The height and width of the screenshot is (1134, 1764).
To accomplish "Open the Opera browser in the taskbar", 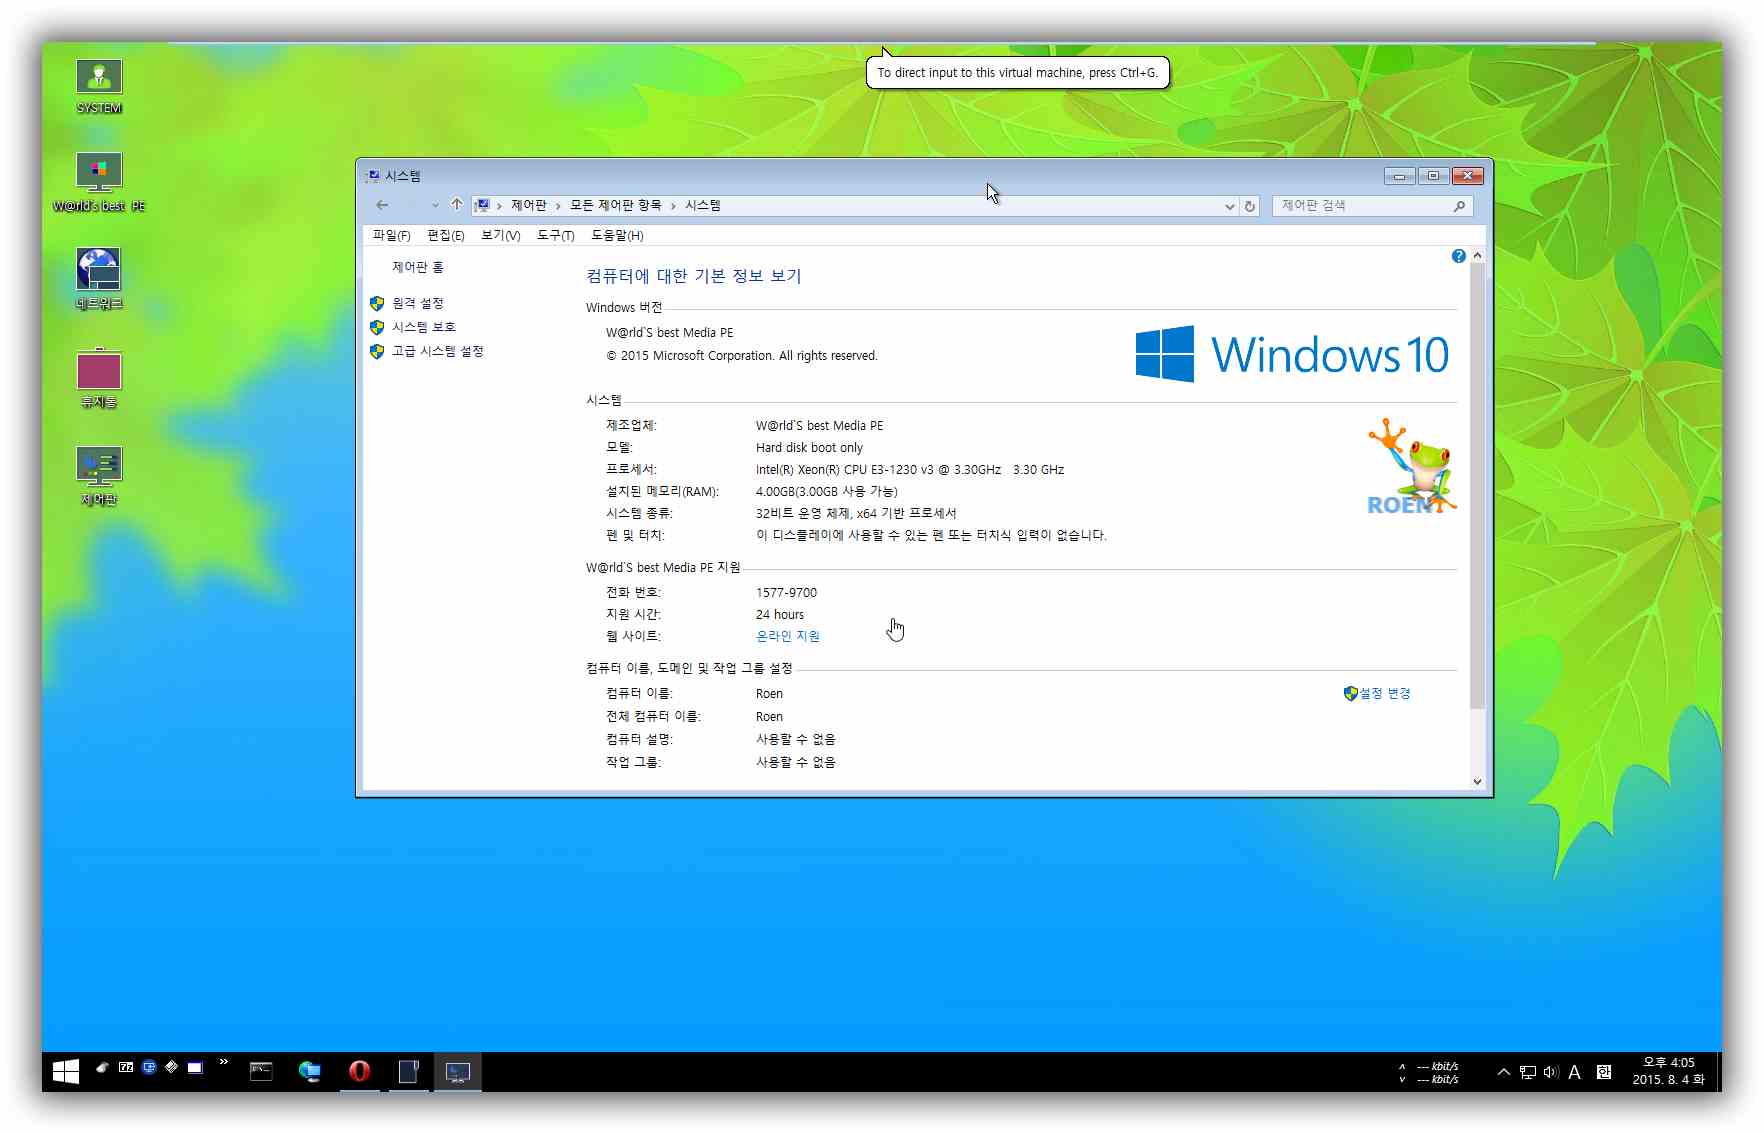I will coord(359,1071).
